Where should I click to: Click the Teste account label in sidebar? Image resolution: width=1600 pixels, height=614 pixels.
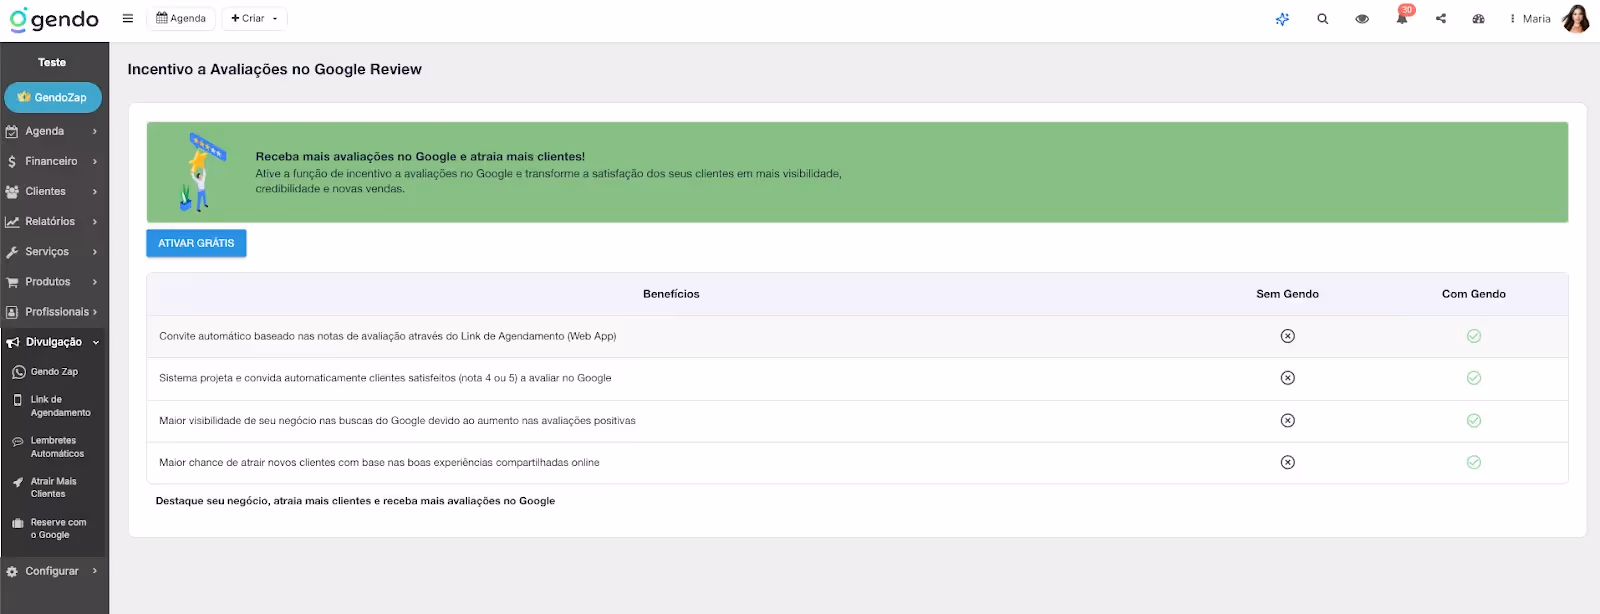(52, 62)
